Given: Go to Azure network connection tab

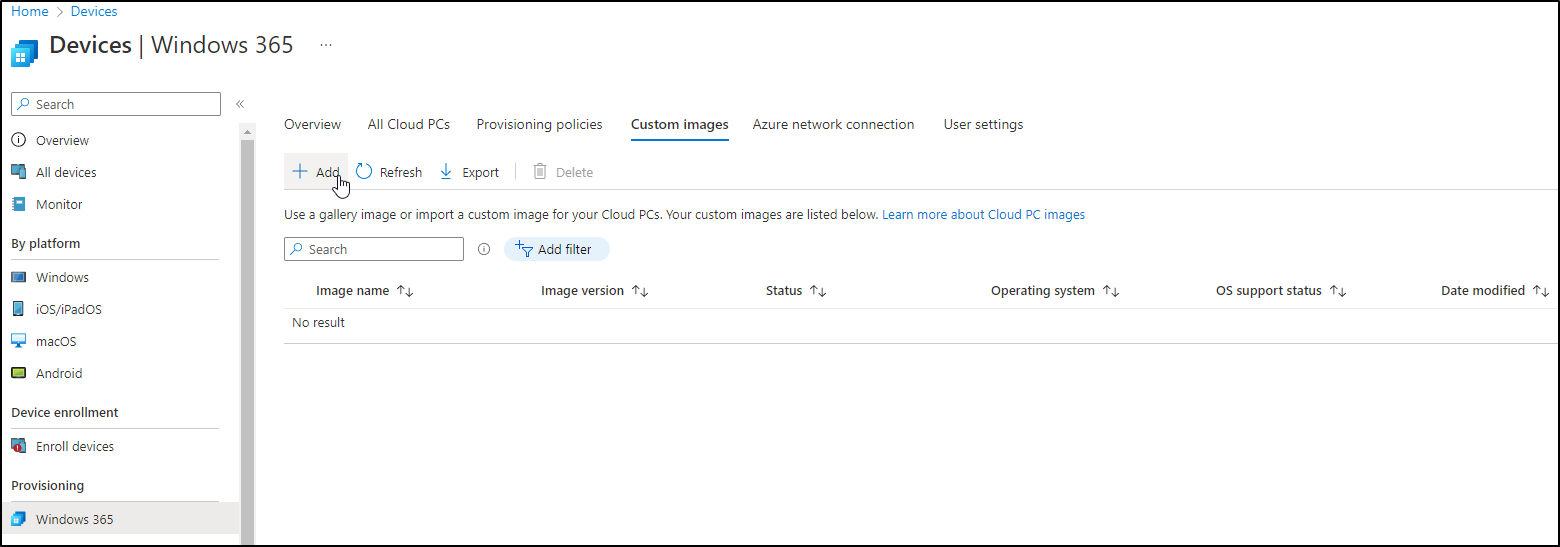Looking at the screenshot, I should click(833, 125).
